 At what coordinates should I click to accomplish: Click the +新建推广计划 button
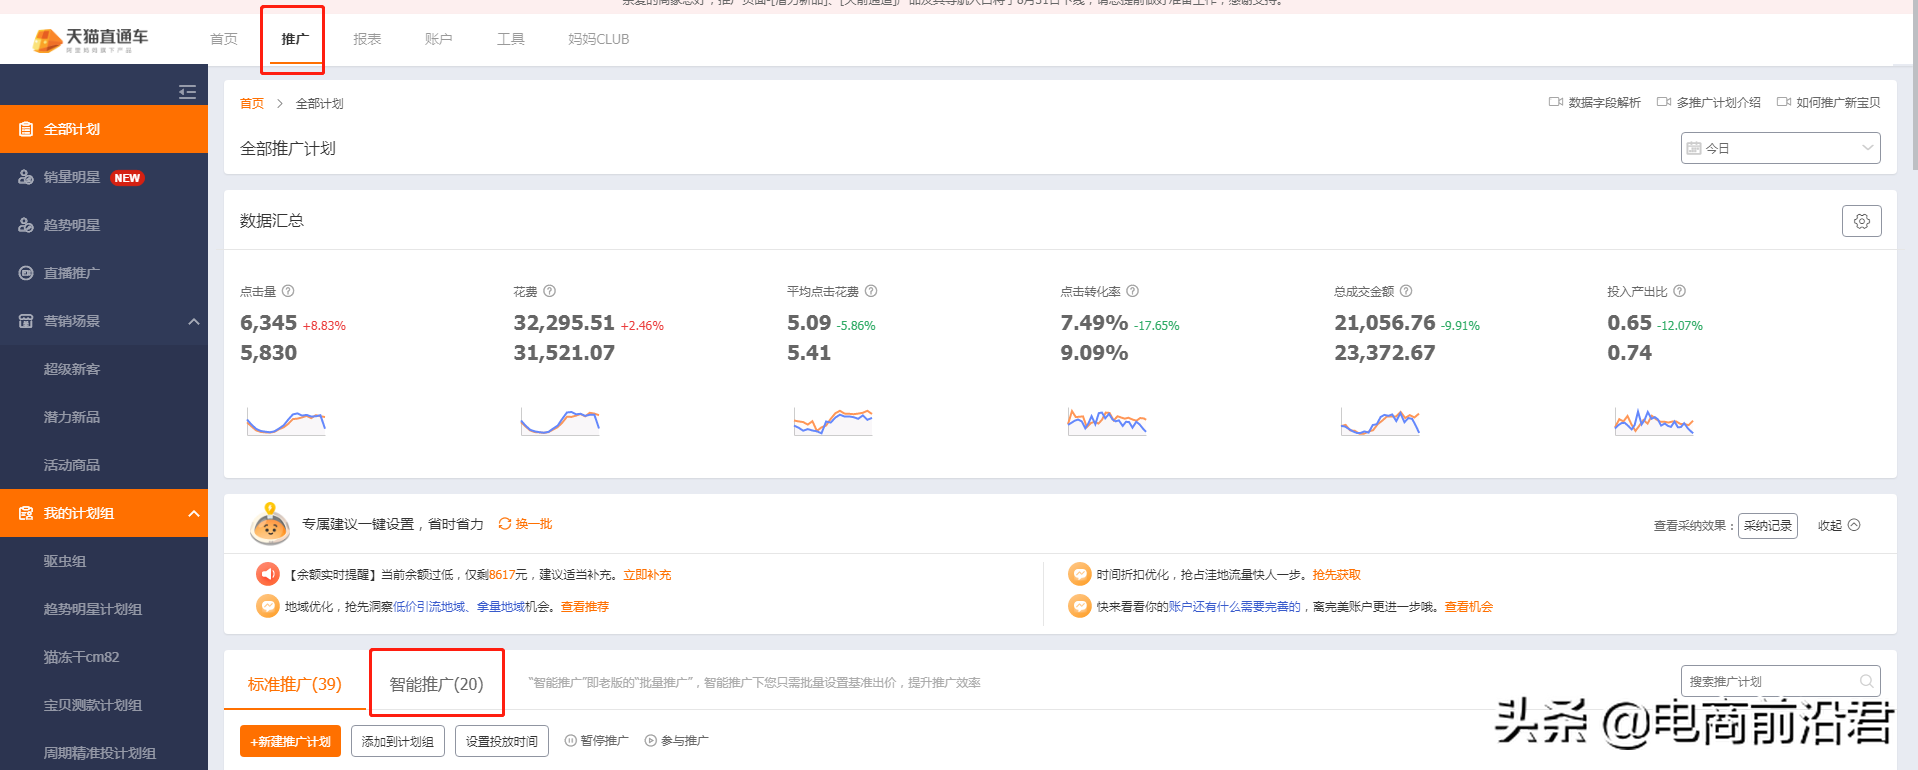click(x=290, y=741)
